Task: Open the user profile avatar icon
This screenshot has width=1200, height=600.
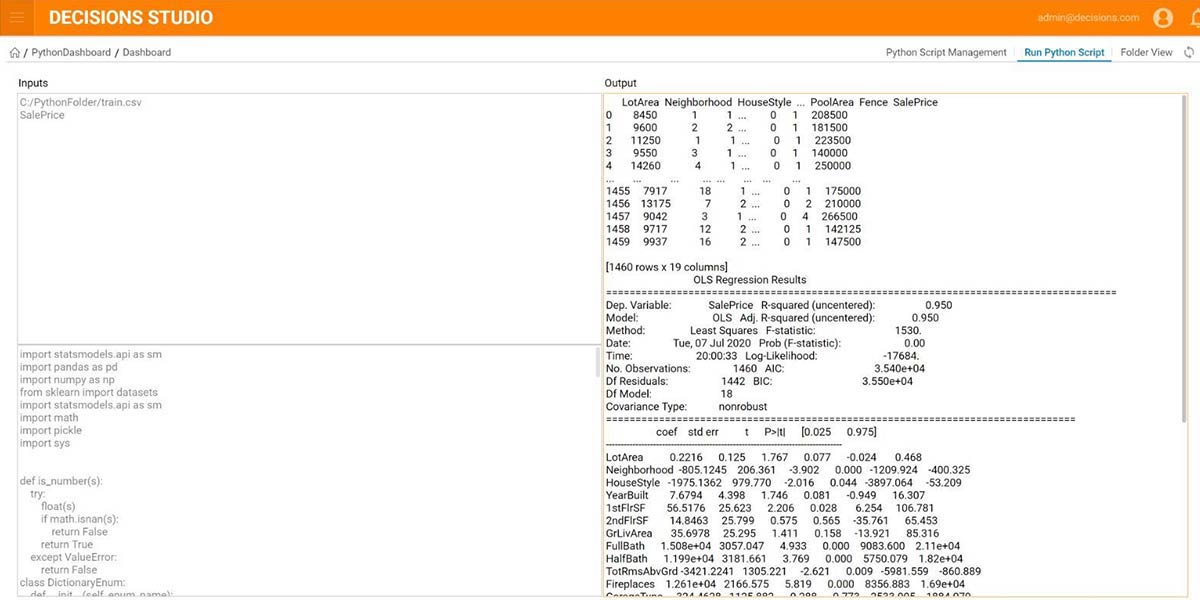Action: (1163, 18)
